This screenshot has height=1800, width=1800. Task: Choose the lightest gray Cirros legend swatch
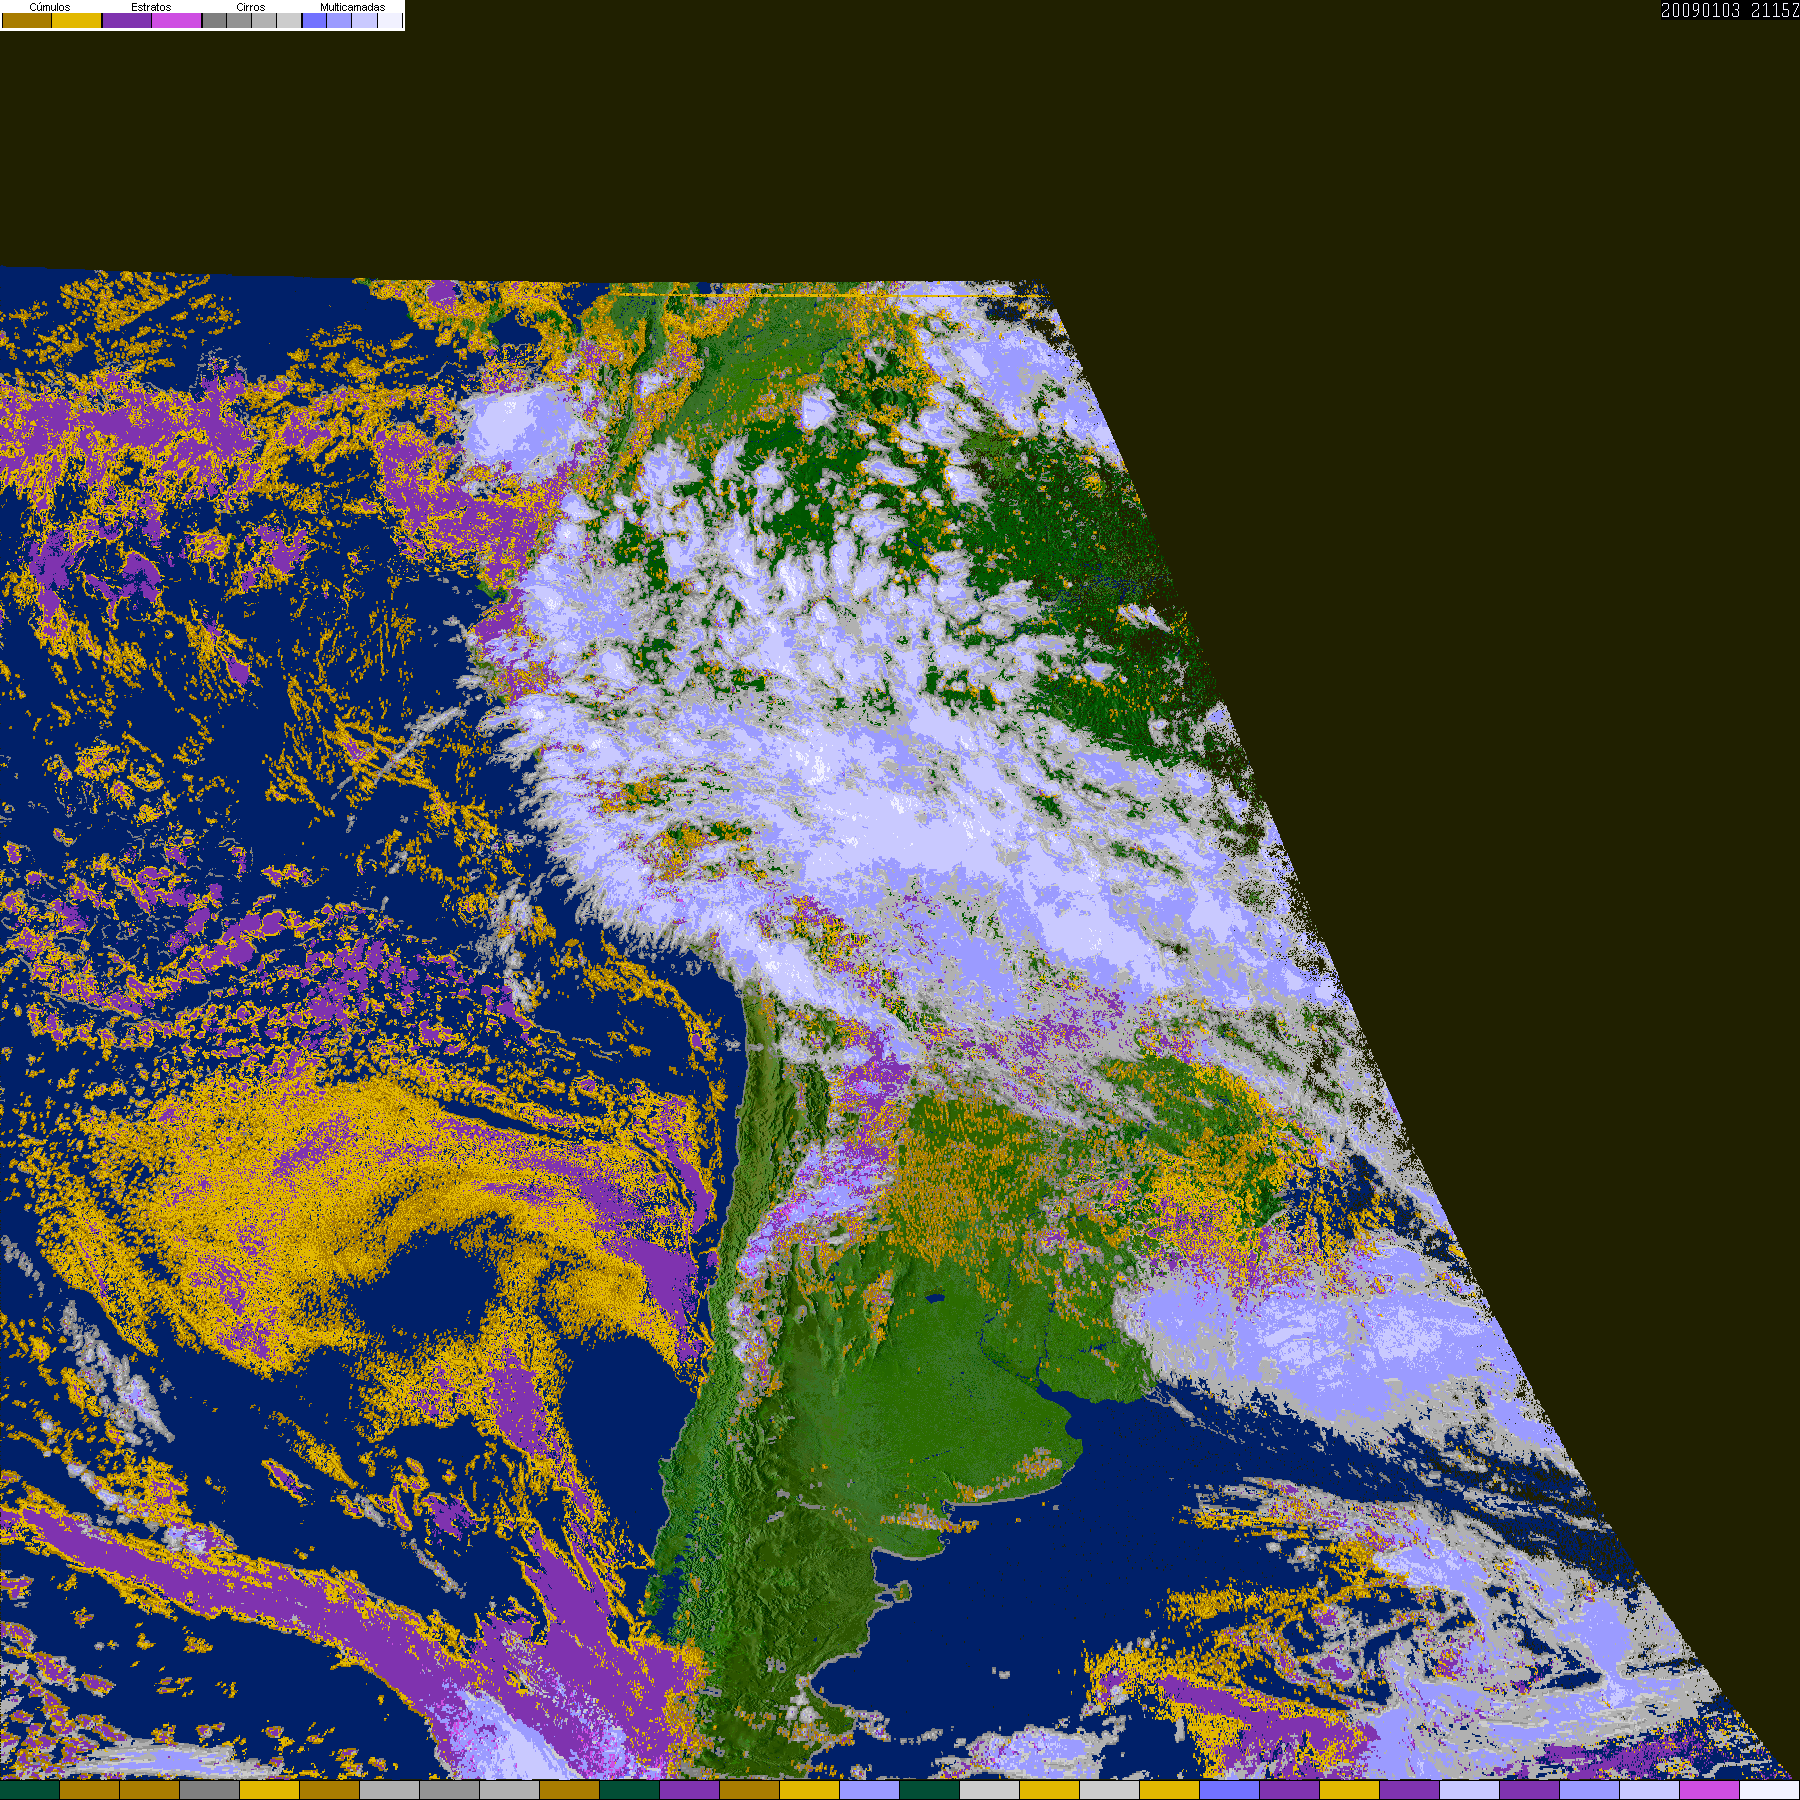(x=289, y=21)
